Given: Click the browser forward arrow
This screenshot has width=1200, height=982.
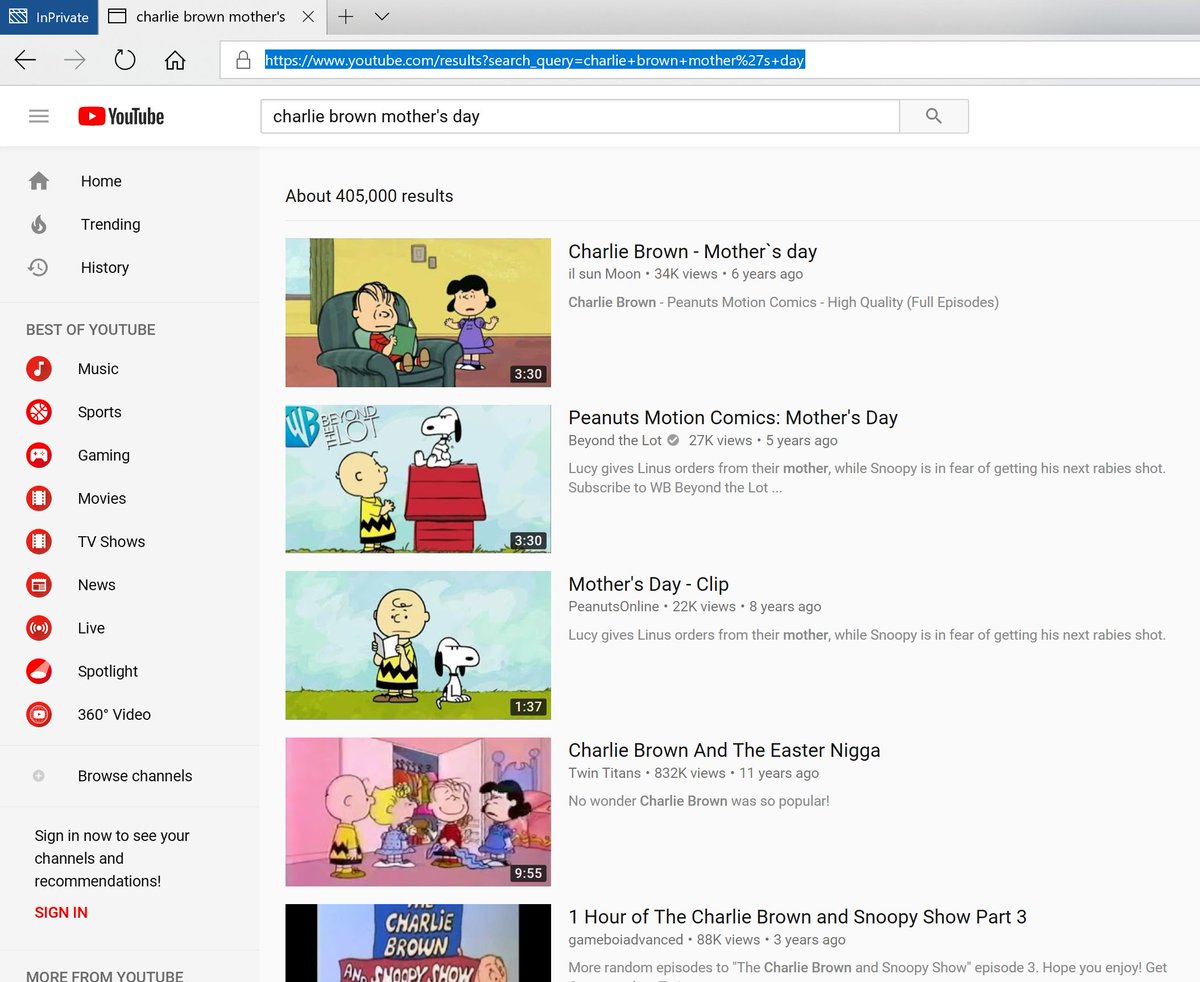Looking at the screenshot, I should coord(75,60).
